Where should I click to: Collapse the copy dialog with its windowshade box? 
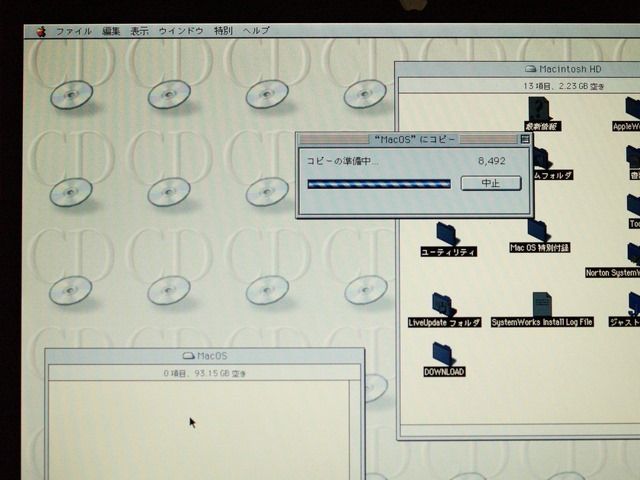[x=525, y=139]
